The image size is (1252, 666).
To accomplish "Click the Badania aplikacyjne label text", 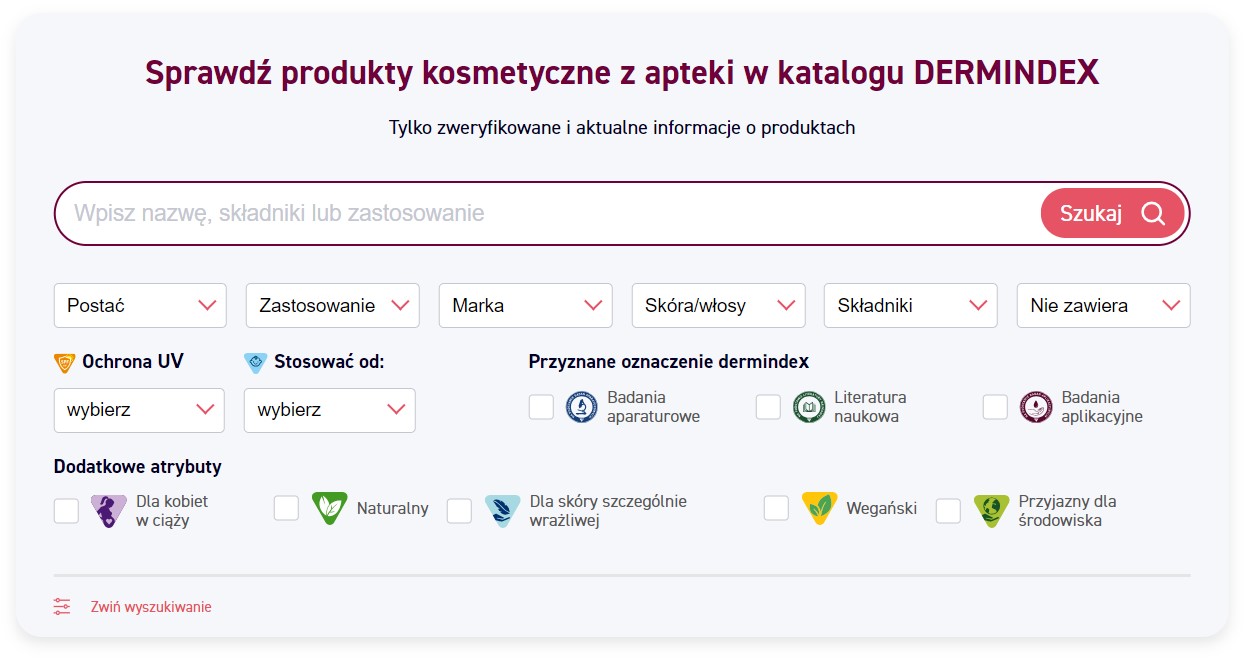I will [1102, 407].
